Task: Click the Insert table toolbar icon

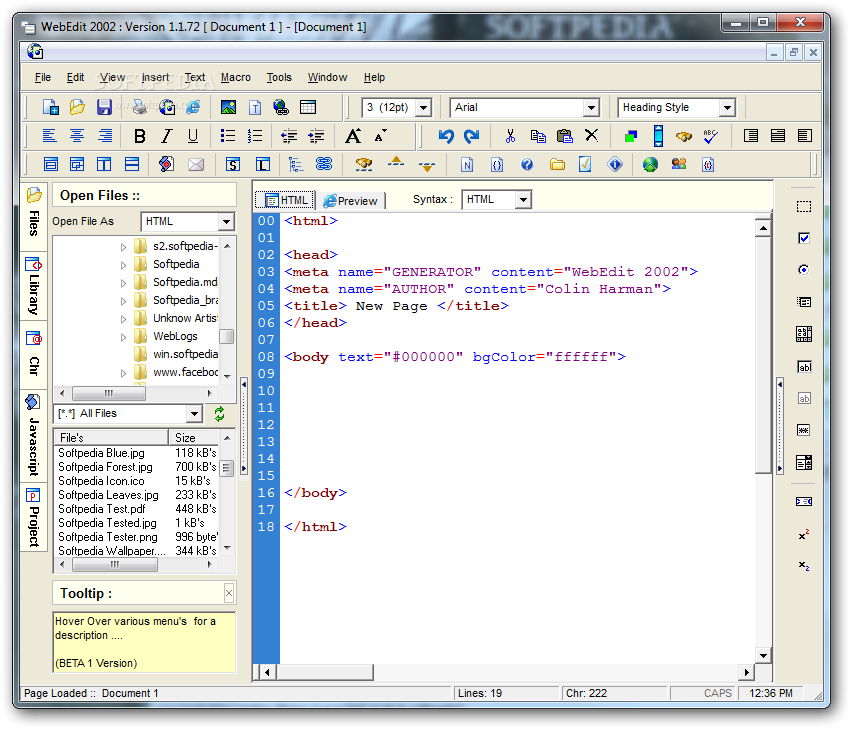Action: (308, 107)
